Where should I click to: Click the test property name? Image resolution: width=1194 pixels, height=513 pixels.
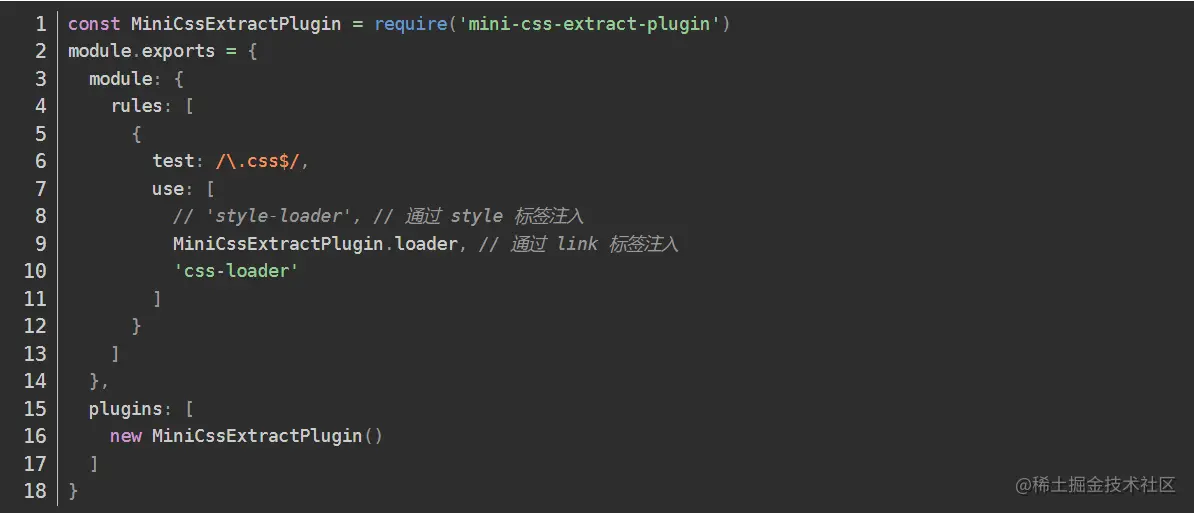point(173,161)
